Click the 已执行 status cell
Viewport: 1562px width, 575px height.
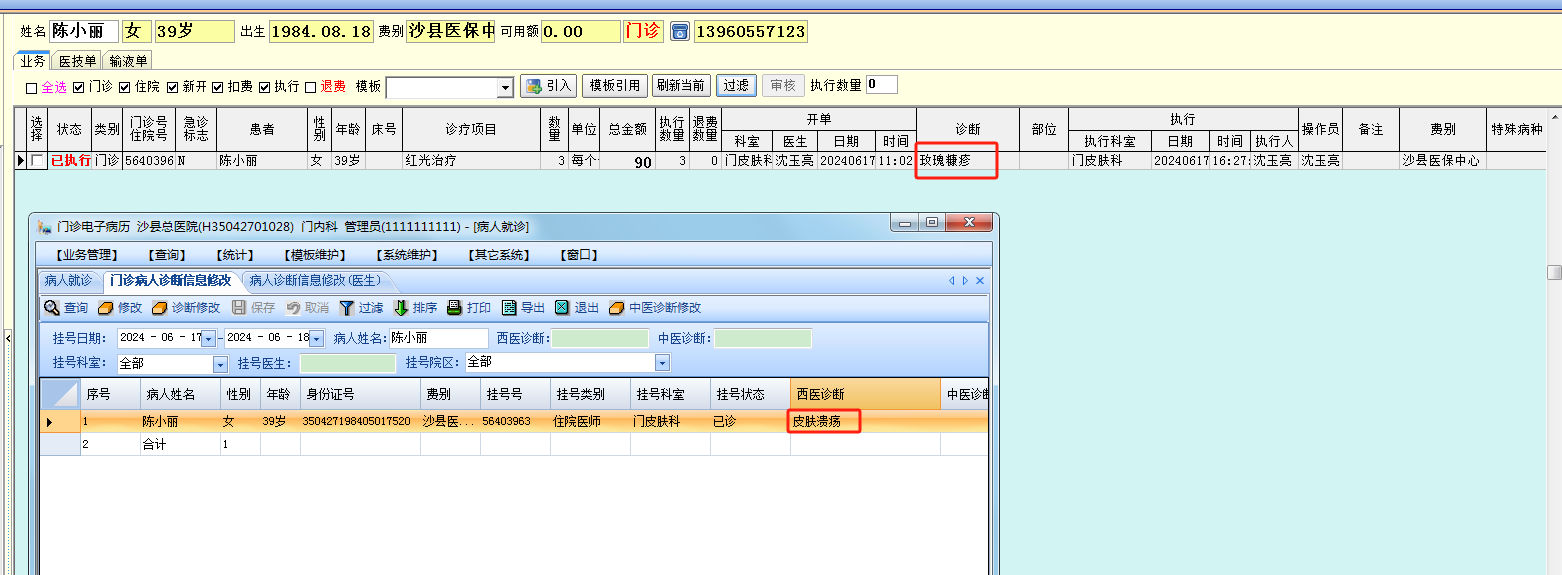pyautogui.click(x=70, y=160)
